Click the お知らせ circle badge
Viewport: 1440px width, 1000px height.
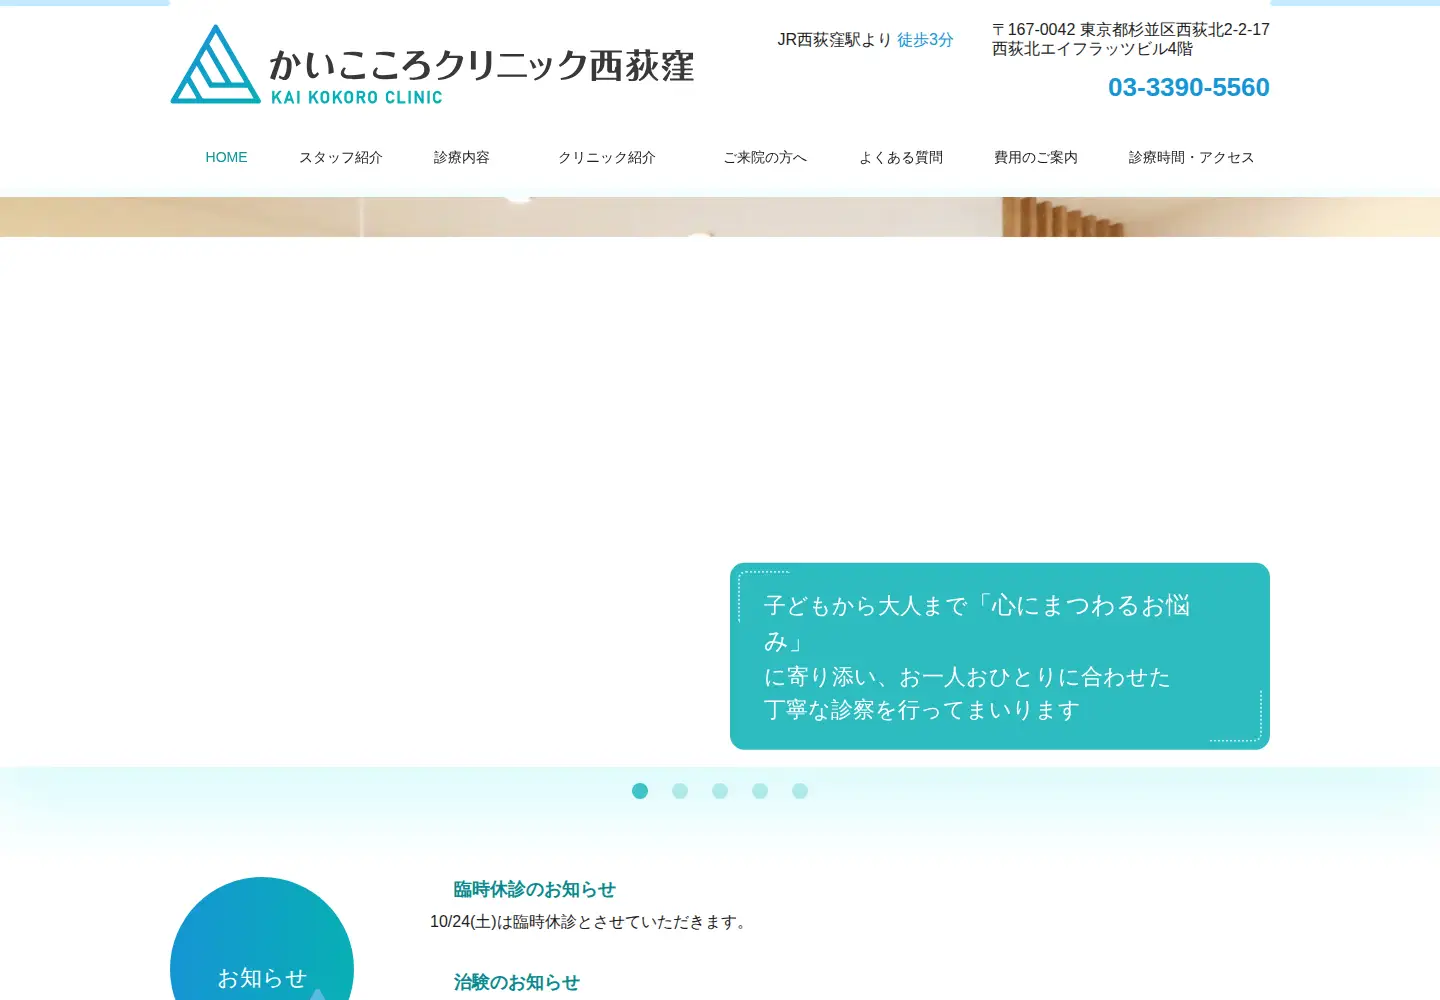coord(262,939)
